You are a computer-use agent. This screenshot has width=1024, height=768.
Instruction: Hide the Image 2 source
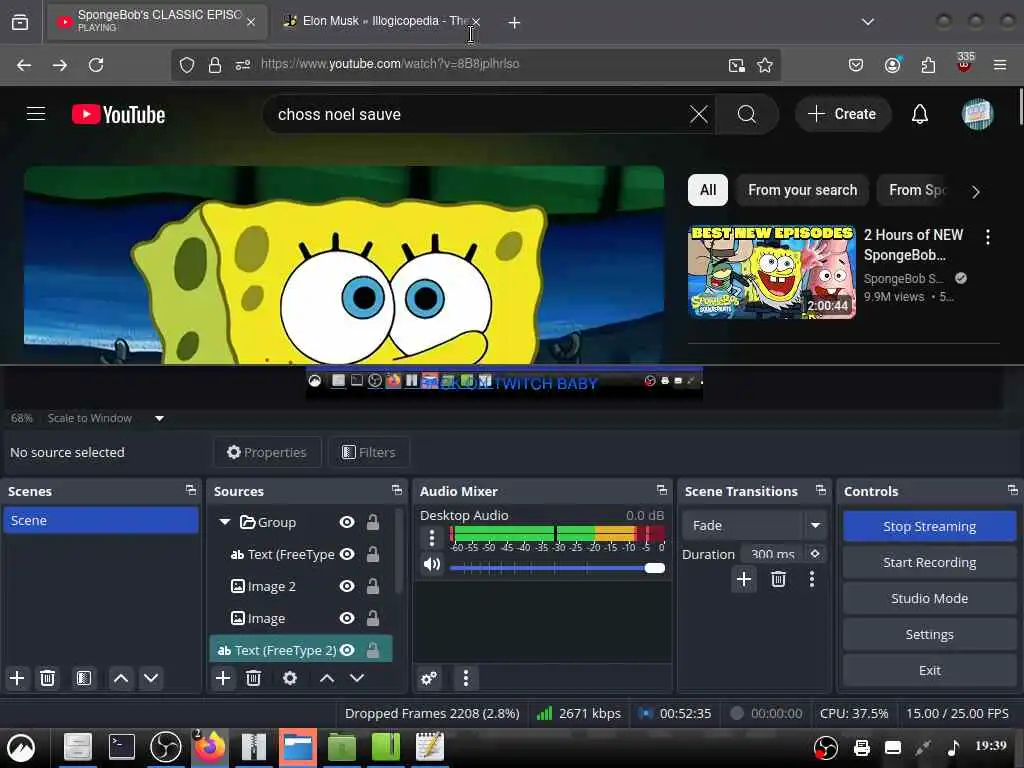click(347, 586)
